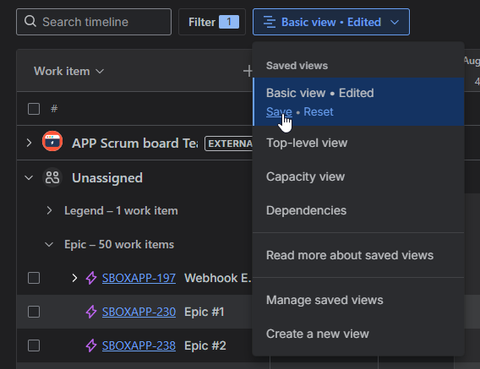Click the epic lightning icon for SBOXAPP-197
Screen dimensions: 480x369
[91, 278]
